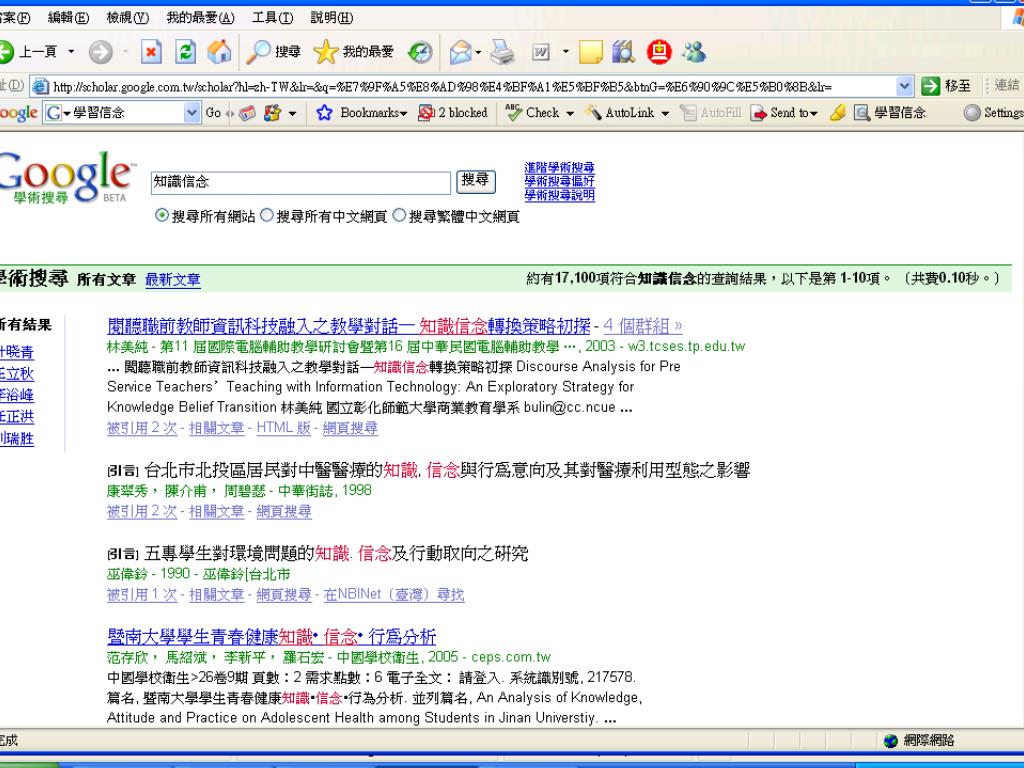1024x768 pixels.
Task: Expand the AutoLink dropdown arrow
Action: (665, 114)
